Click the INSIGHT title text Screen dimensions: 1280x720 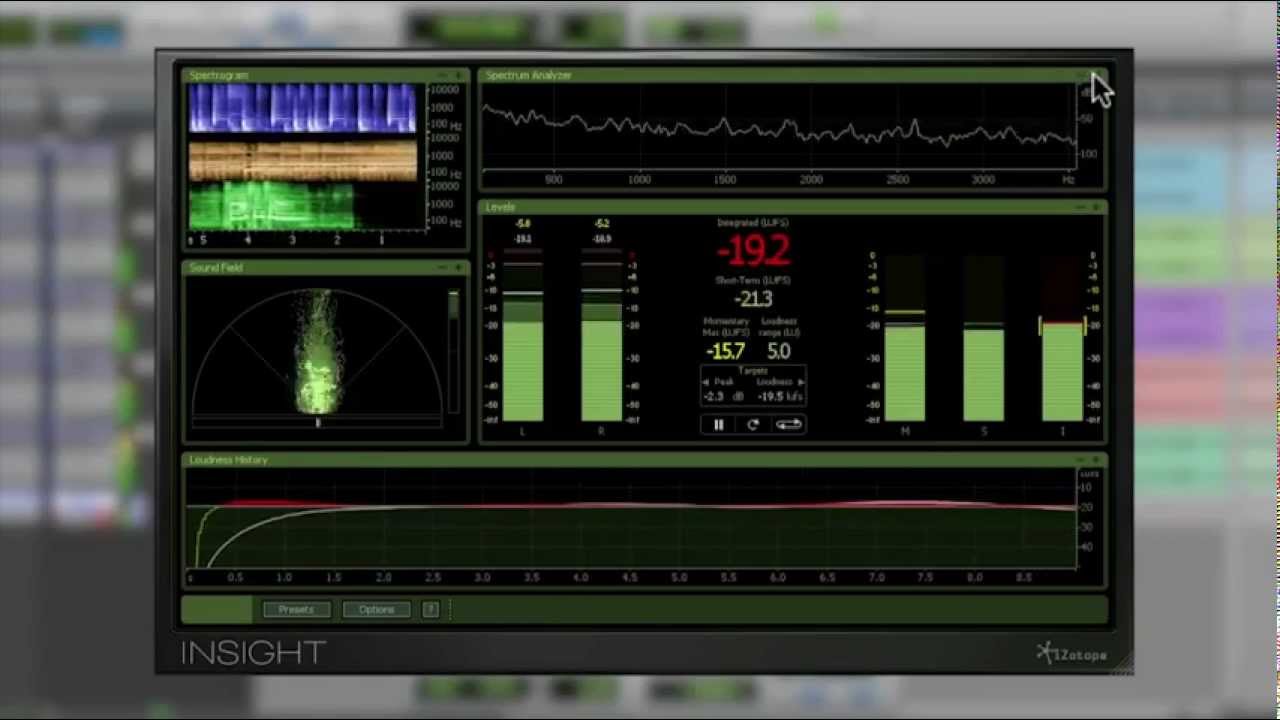point(253,654)
